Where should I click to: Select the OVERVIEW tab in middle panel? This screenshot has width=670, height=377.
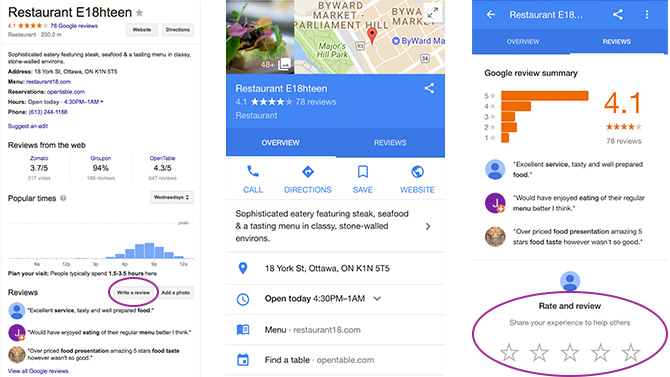pos(281,143)
